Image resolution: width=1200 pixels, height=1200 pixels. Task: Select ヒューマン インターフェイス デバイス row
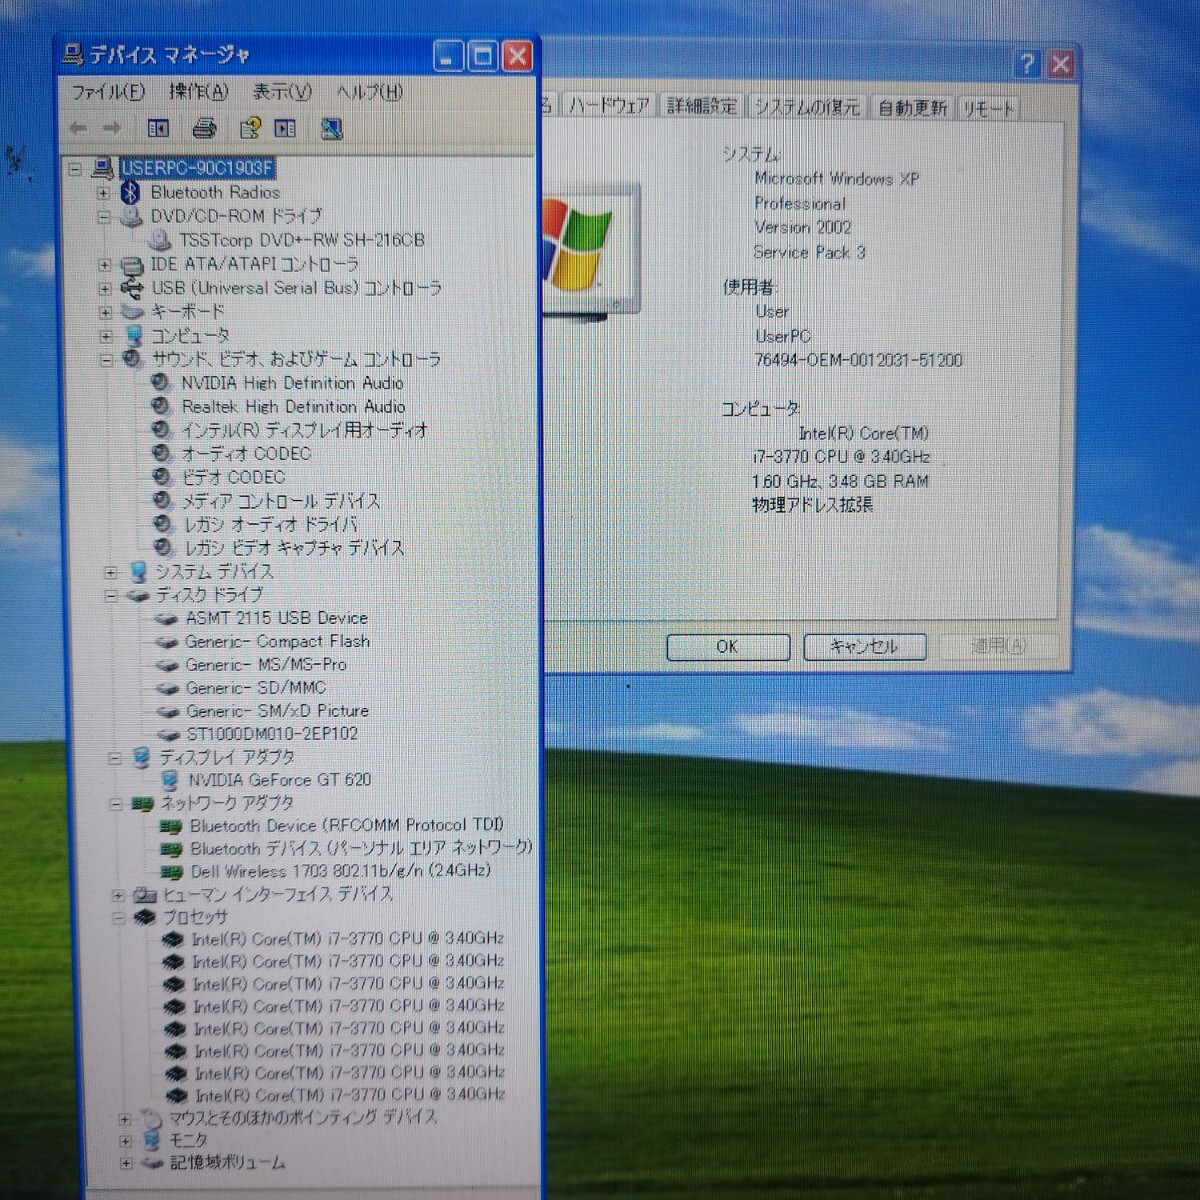(277, 894)
